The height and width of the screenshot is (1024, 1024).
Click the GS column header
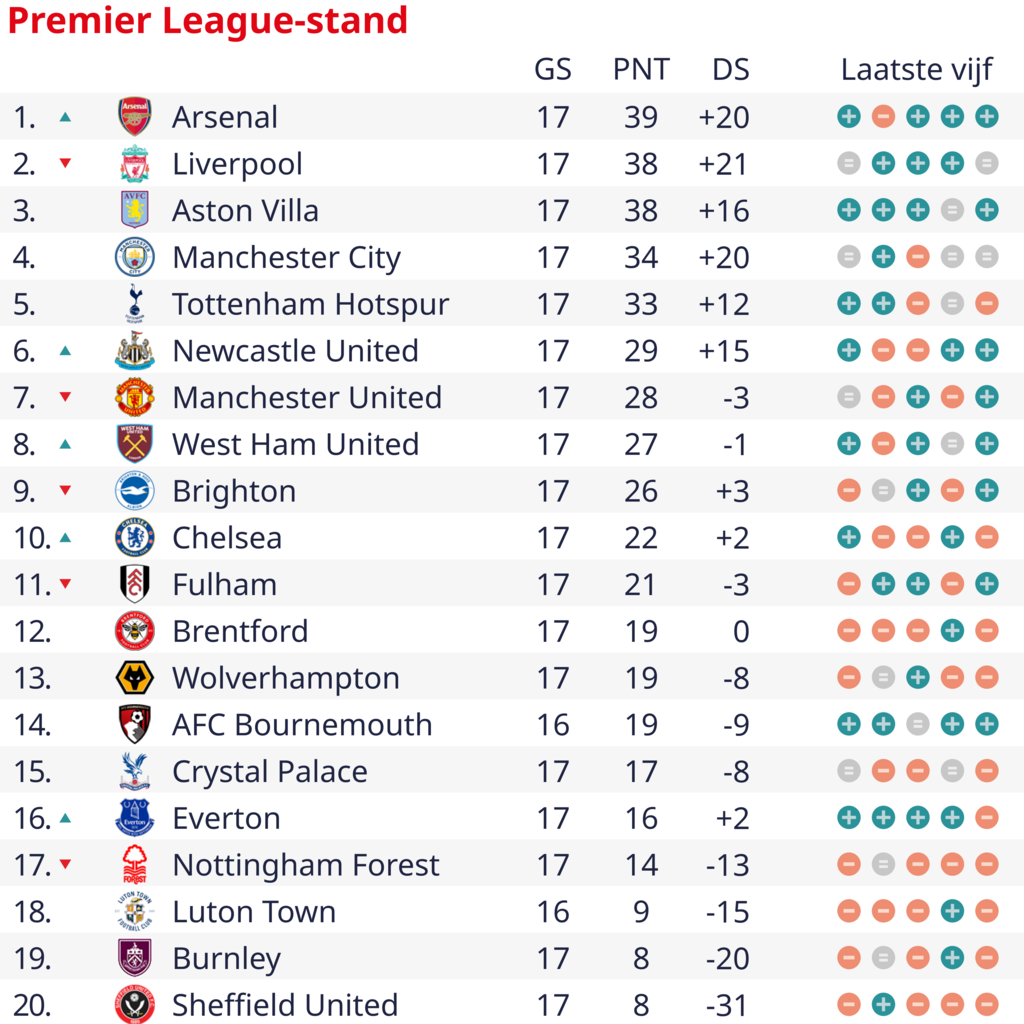coord(552,69)
